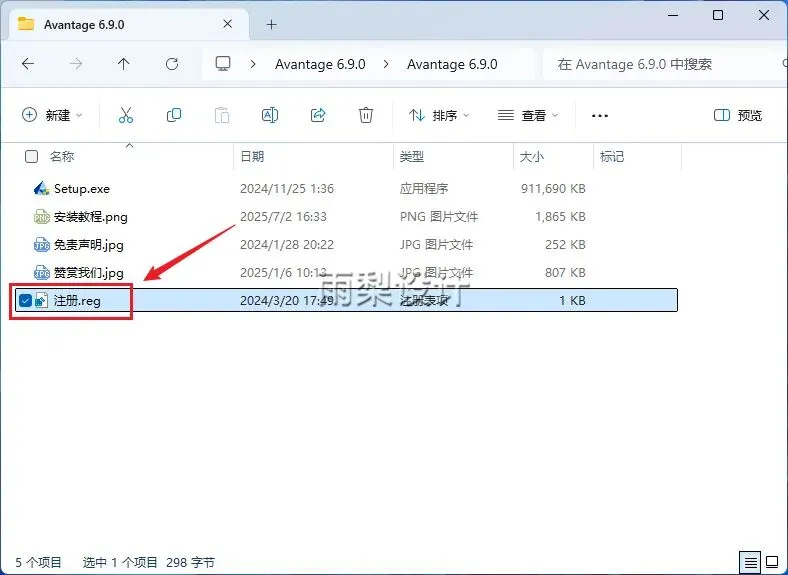The height and width of the screenshot is (575, 788).
Task: Go up one folder level
Action: pyautogui.click(x=123, y=64)
